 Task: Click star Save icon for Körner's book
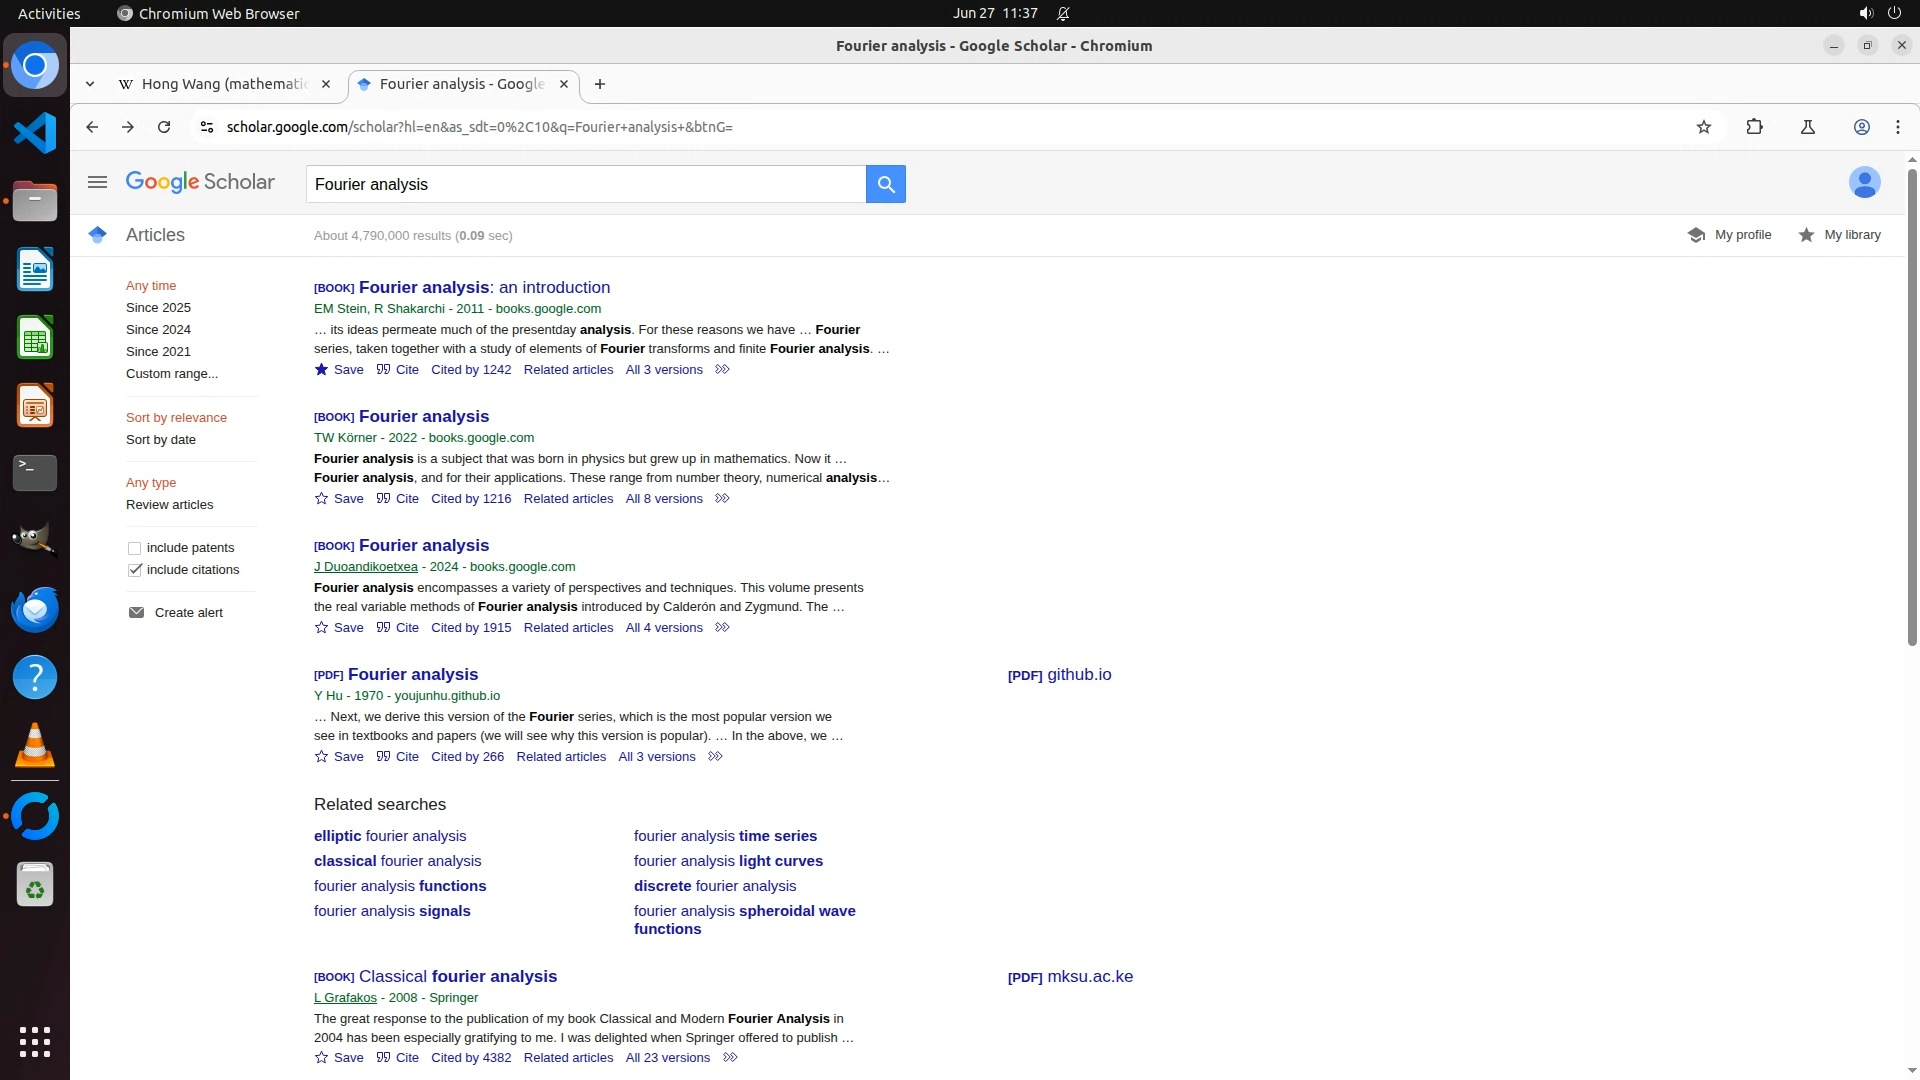click(x=321, y=498)
